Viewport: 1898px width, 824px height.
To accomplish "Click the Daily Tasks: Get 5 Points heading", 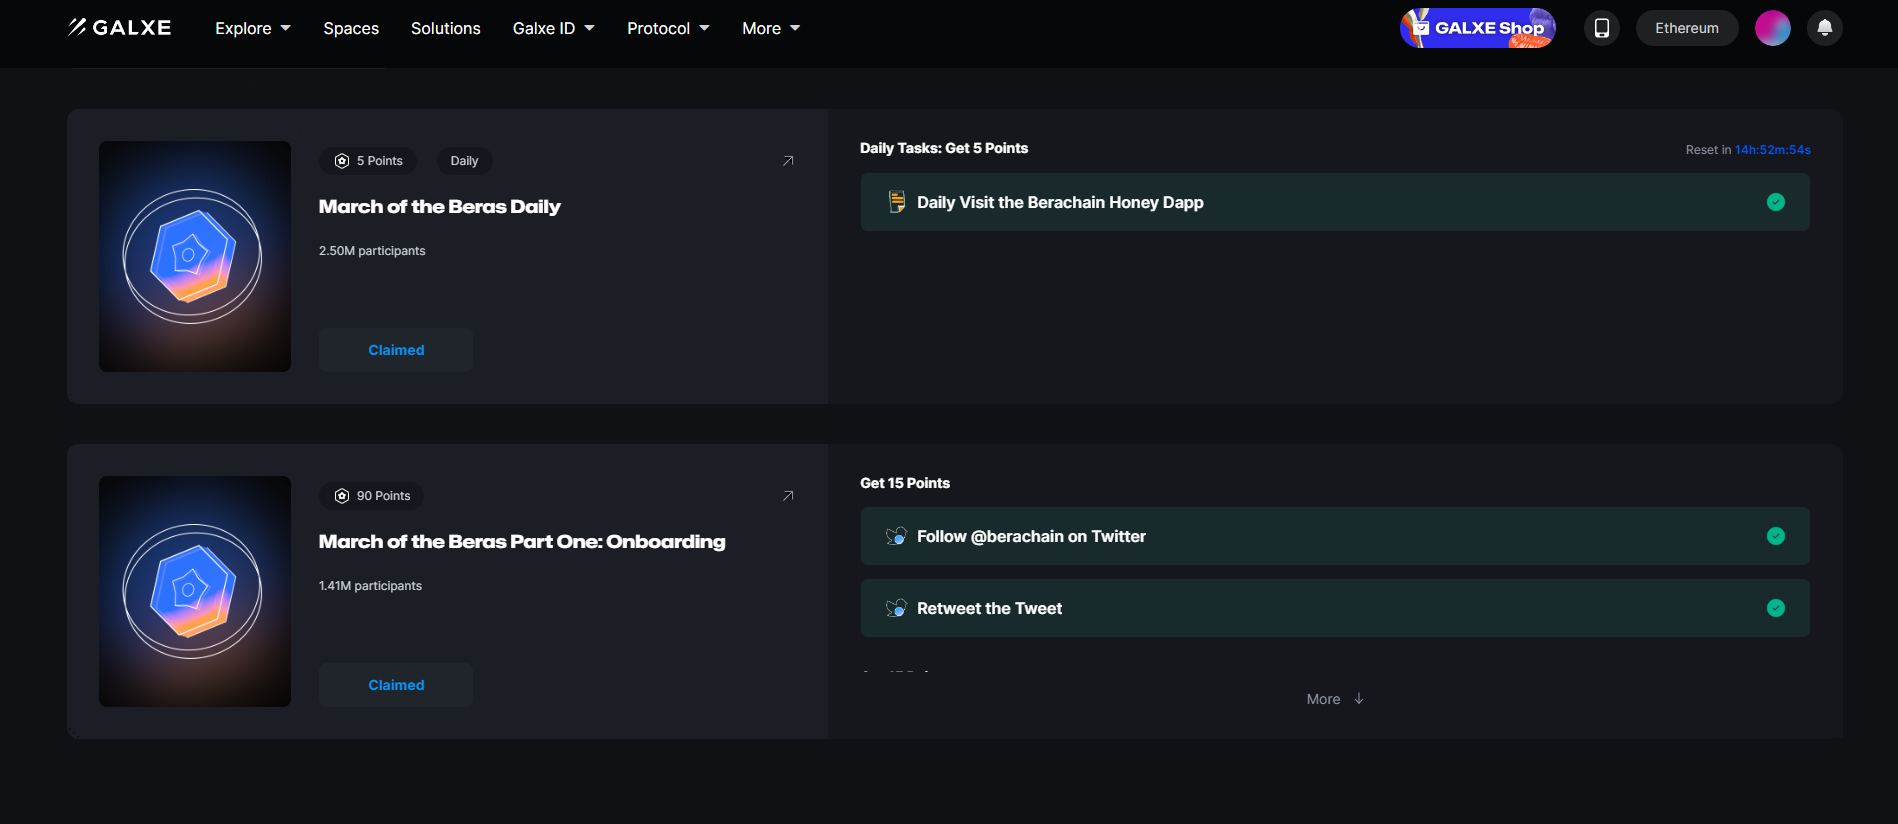I will [x=944, y=148].
